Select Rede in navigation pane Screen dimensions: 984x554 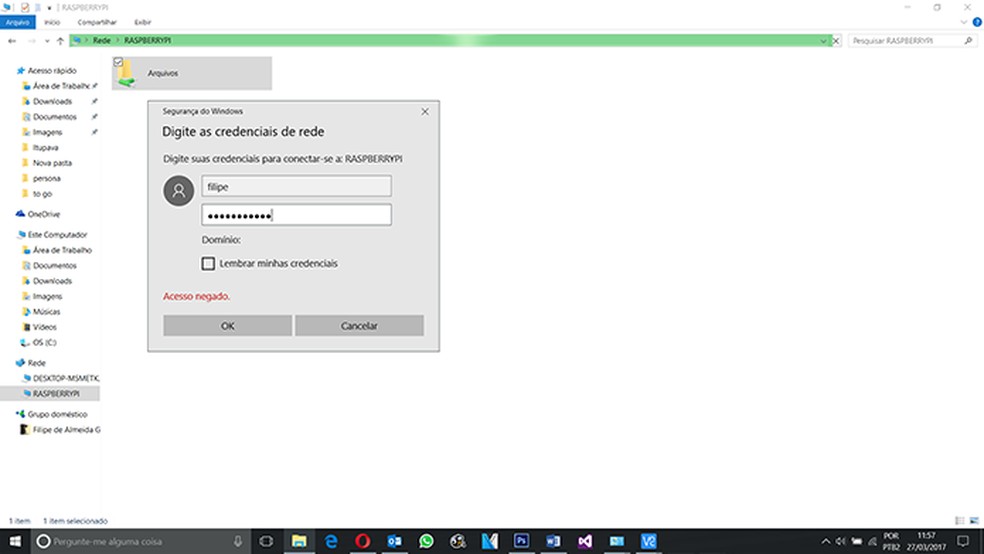[36, 363]
